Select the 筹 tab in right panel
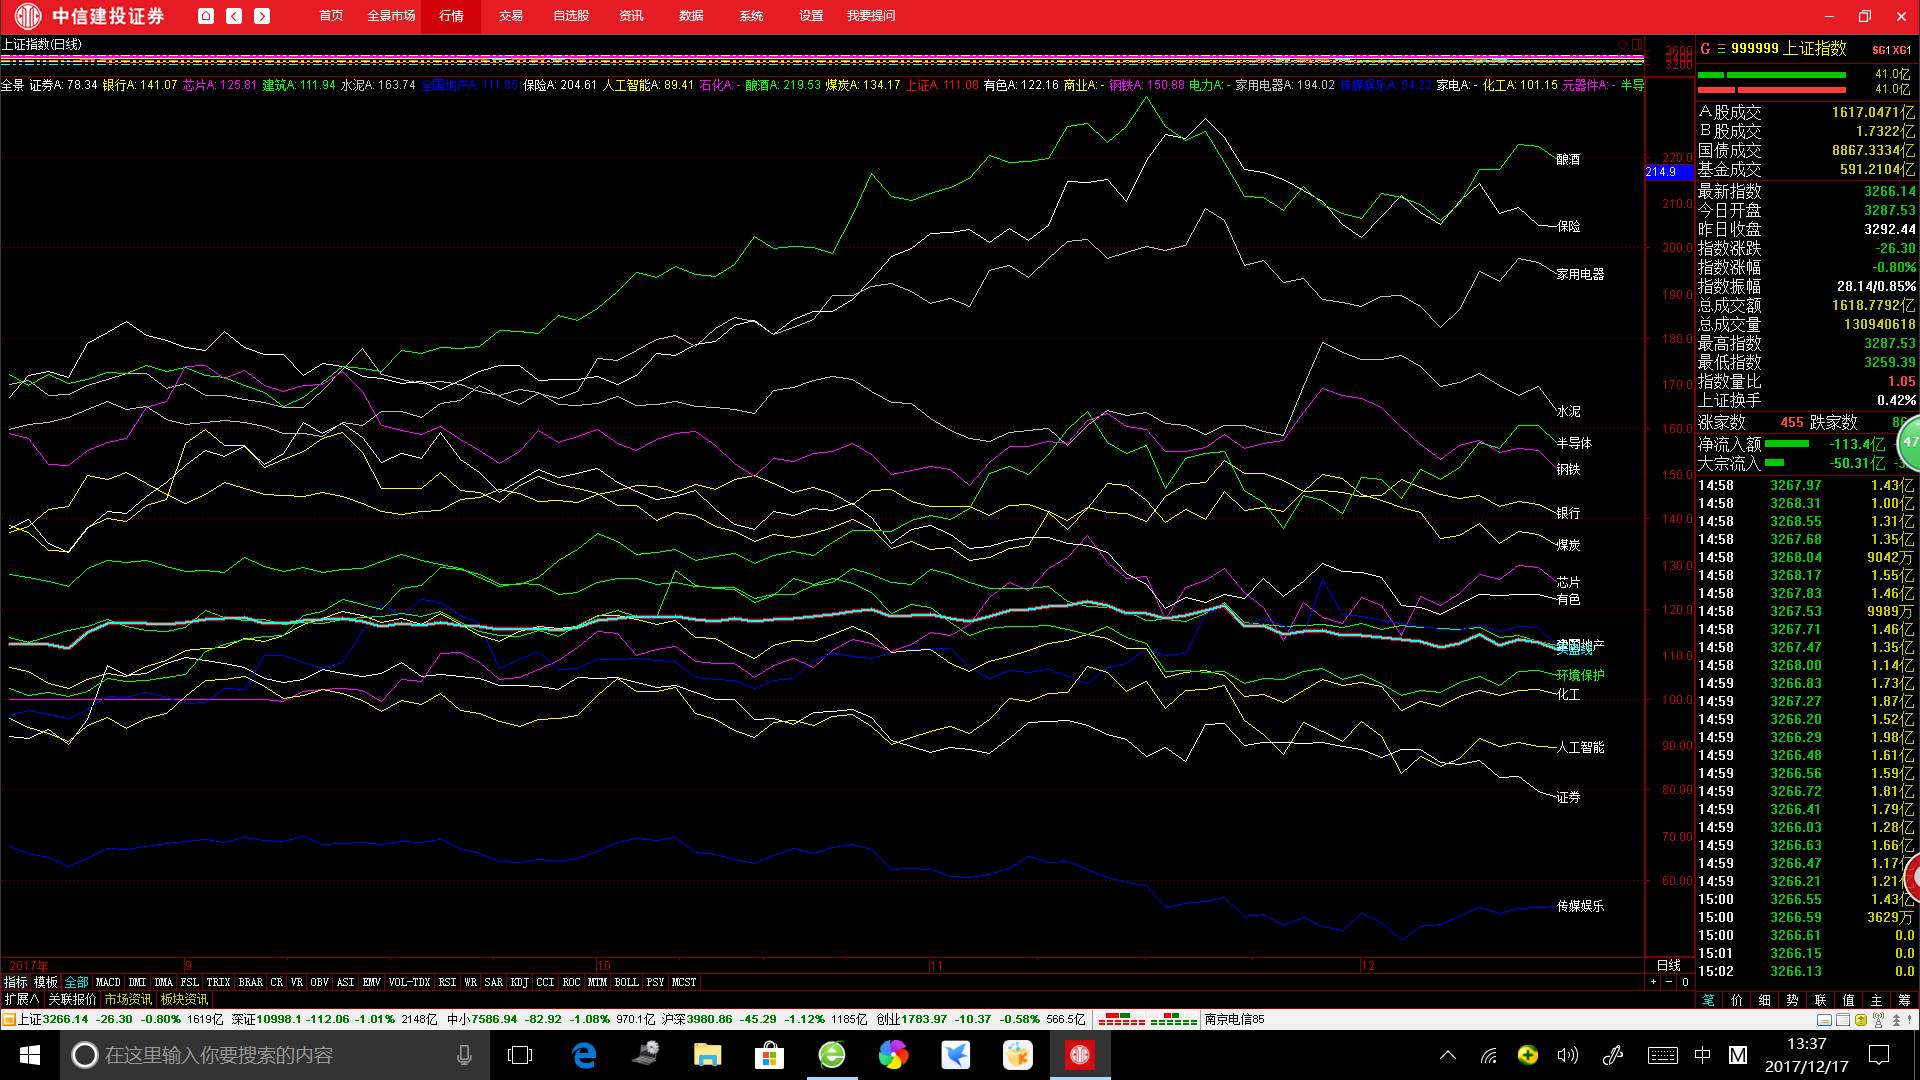Viewport: 1920px width, 1080px height. click(1905, 1000)
